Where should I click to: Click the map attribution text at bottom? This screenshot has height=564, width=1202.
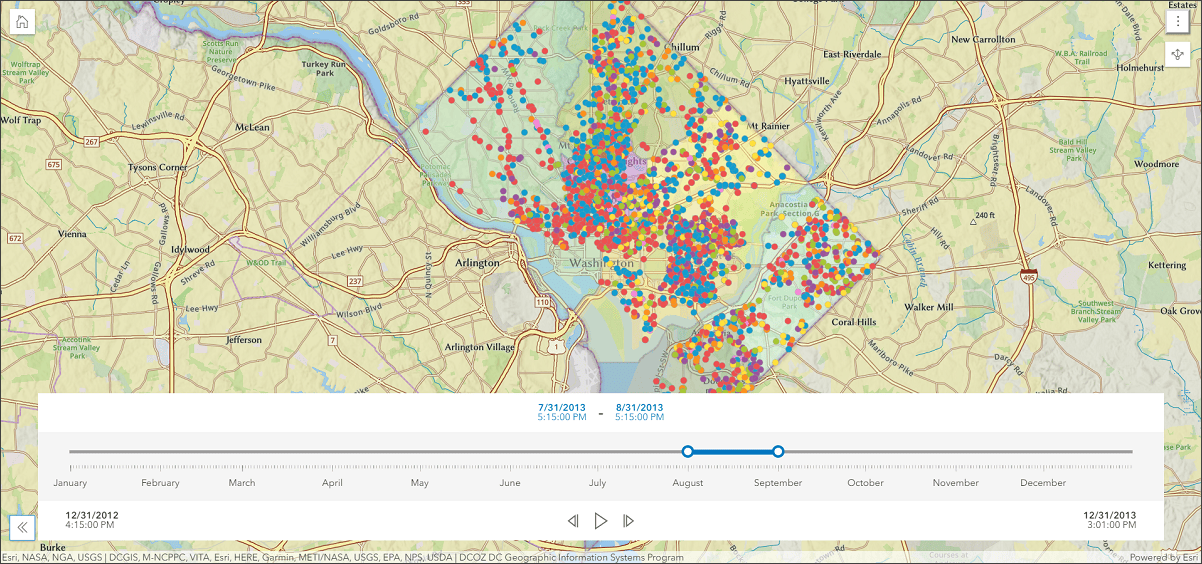[x=343, y=558]
